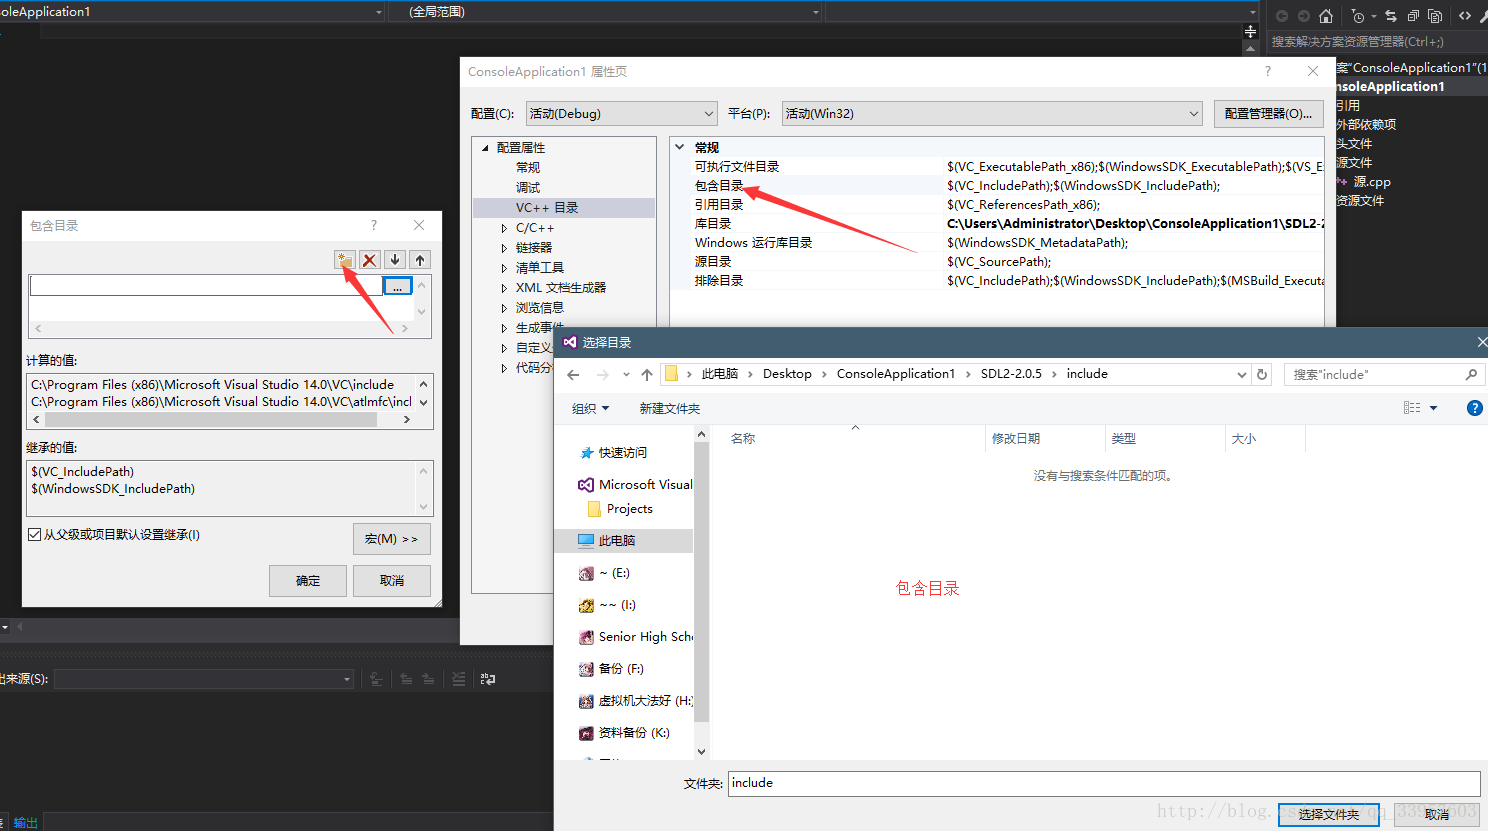
Task: Expand the XML 文档生成器 tree node
Action: coord(504,288)
